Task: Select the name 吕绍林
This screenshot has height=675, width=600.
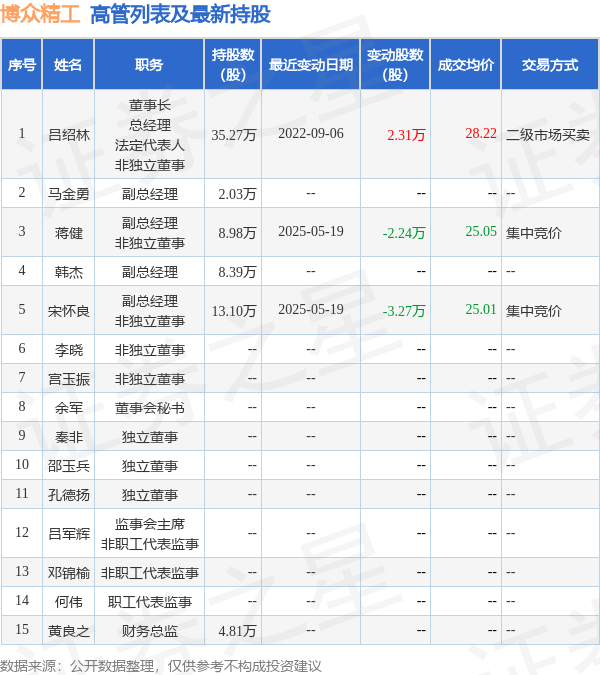Action: (x=69, y=135)
